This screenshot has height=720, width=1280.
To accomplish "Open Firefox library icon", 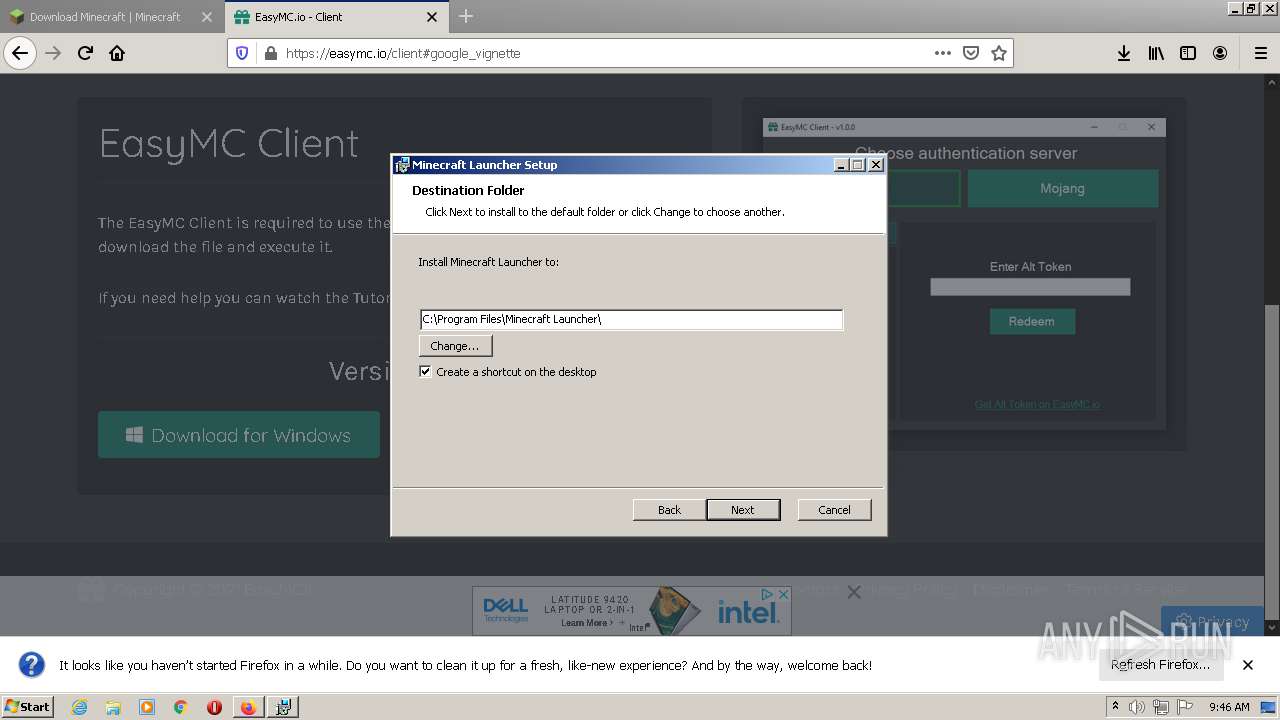I will click(x=1156, y=53).
